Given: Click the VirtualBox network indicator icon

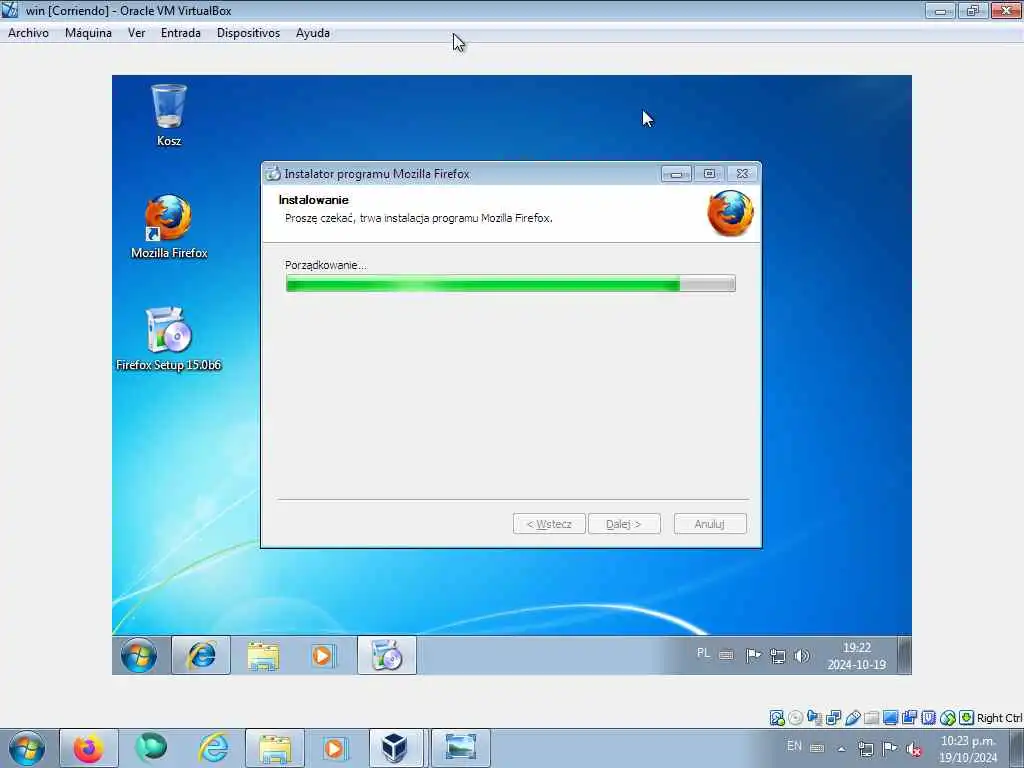Looking at the screenshot, I should pyautogui.click(x=833, y=718).
